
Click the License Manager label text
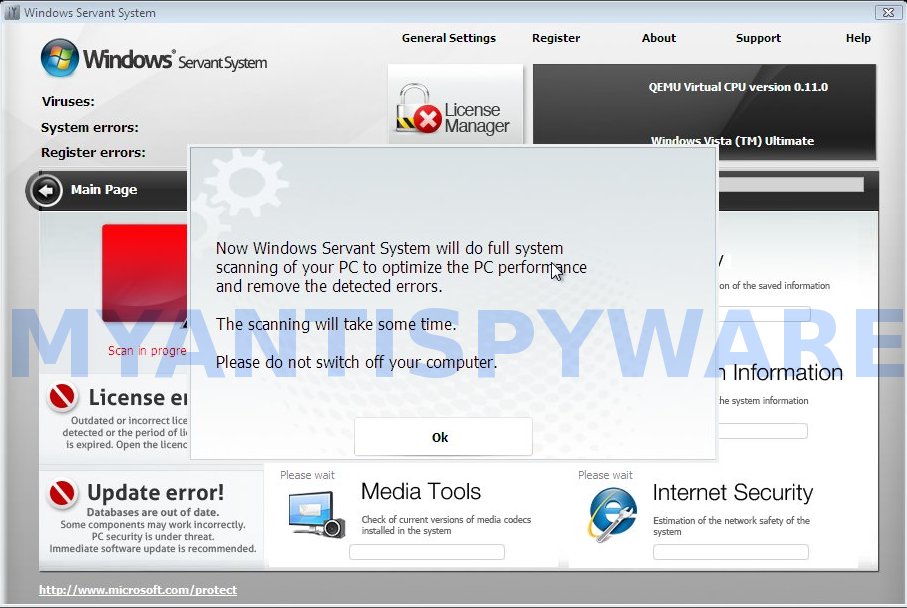pos(477,117)
